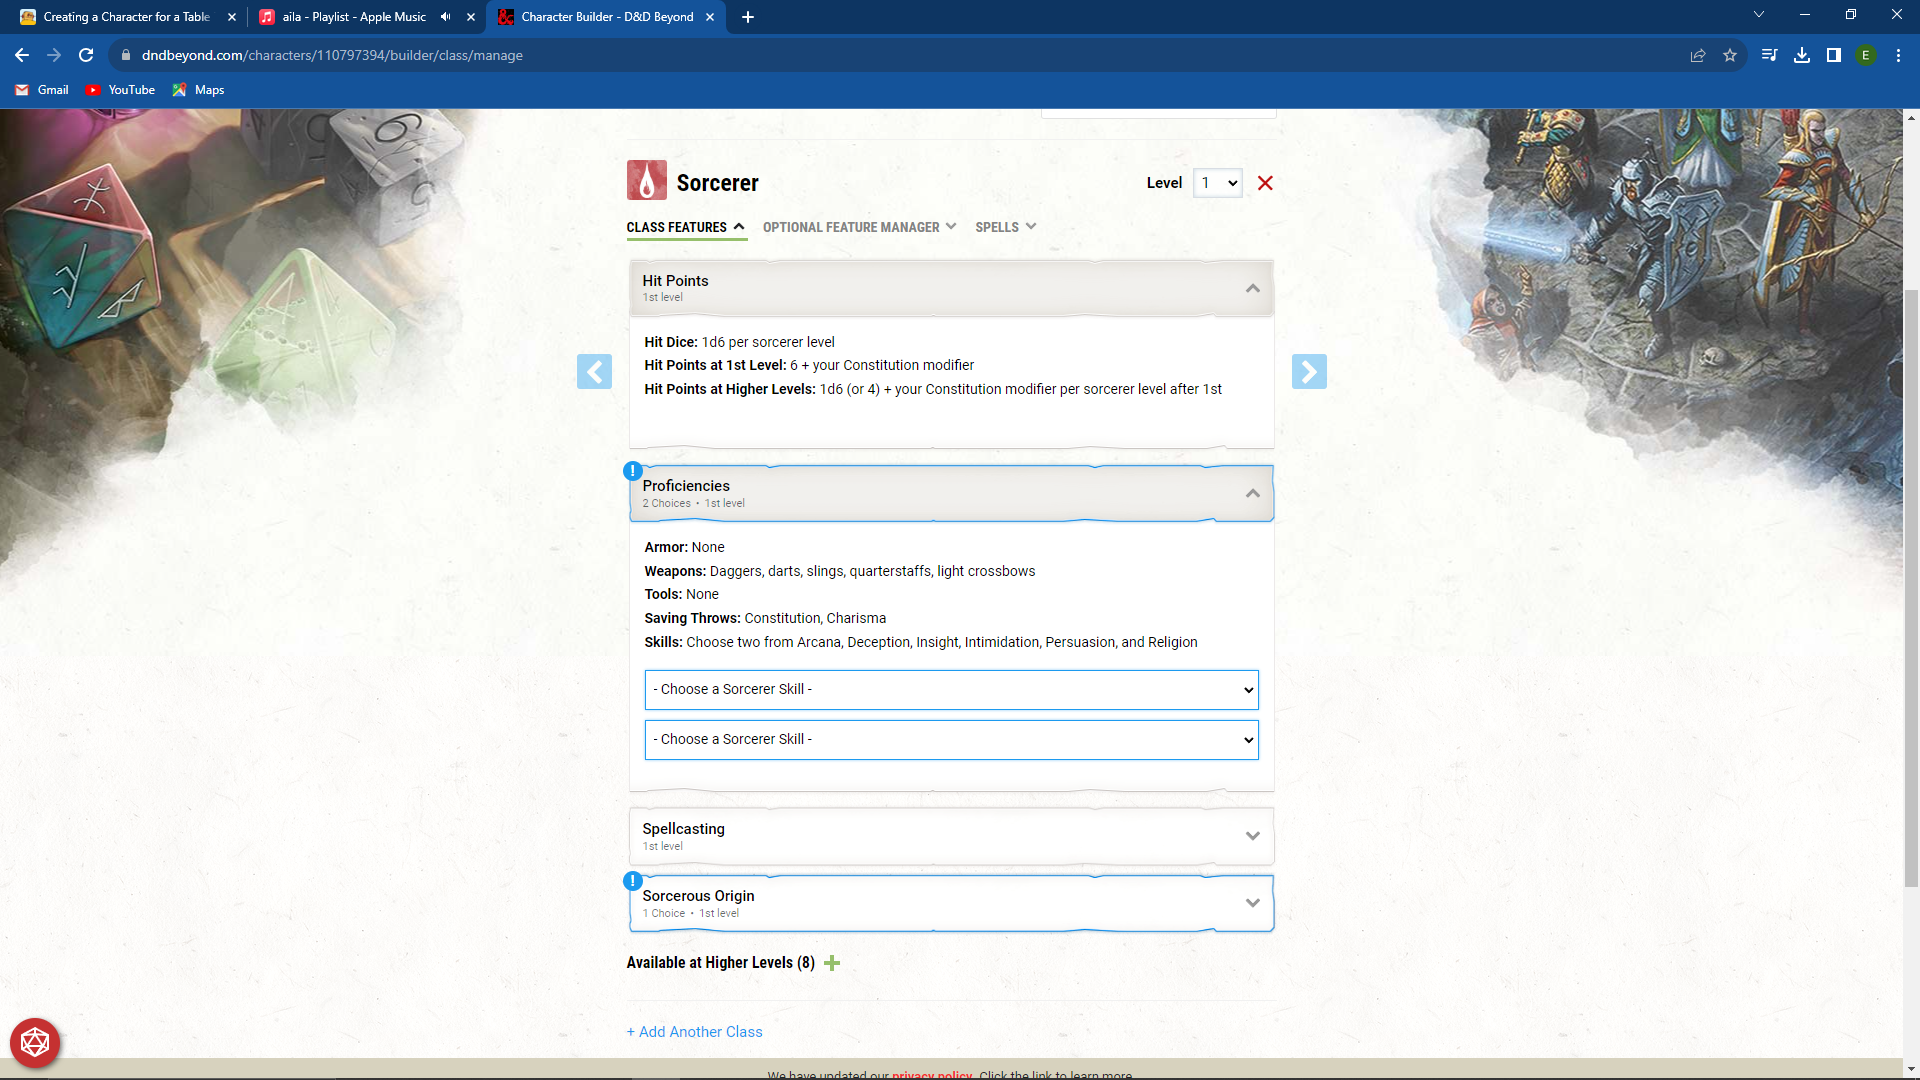Open the second Choose a Sorcerer Skill dropdown
This screenshot has height=1080, width=1920.
coord(951,739)
